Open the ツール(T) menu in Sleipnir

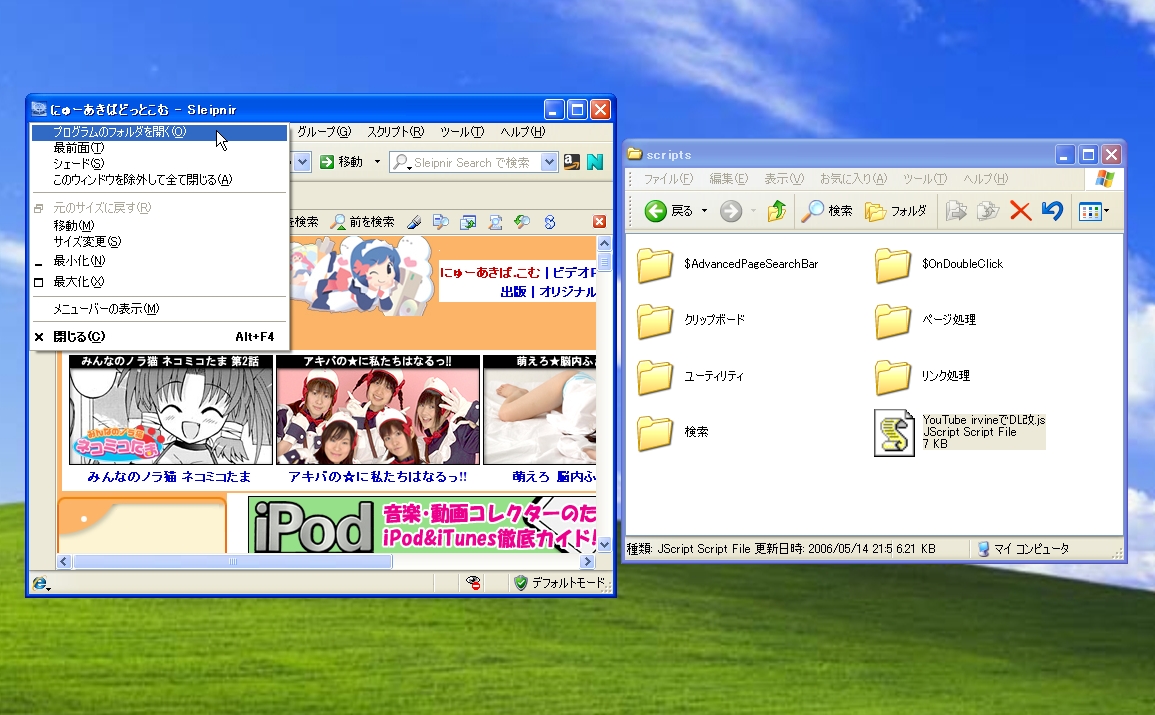point(462,132)
